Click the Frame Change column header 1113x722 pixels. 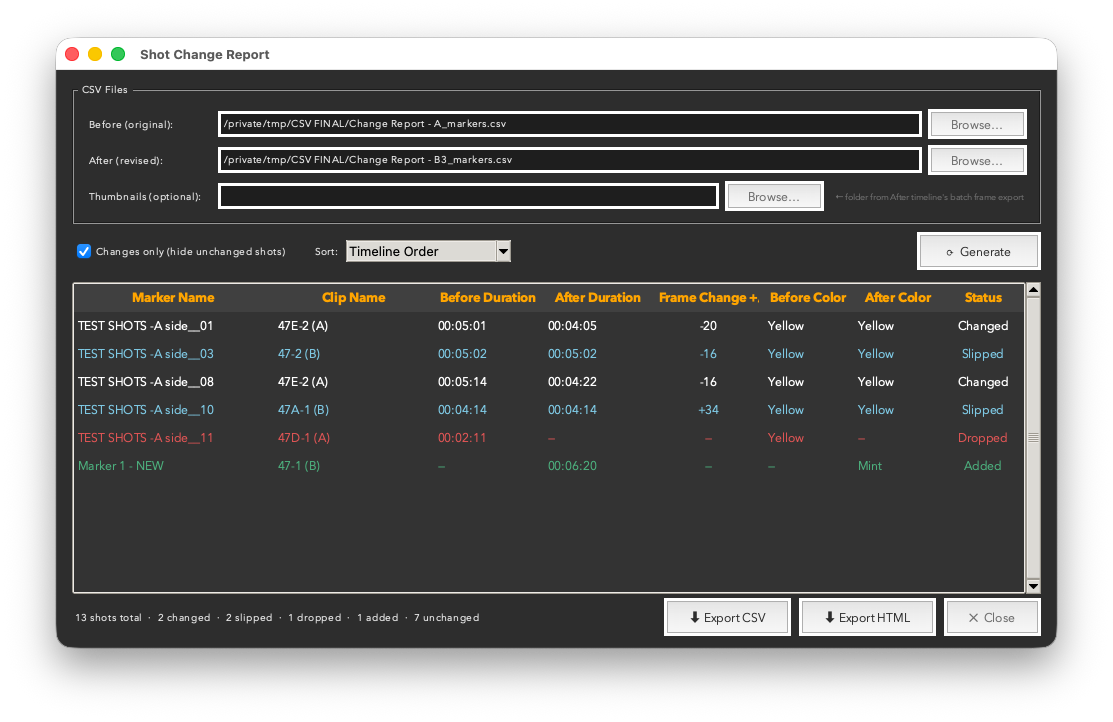pos(708,297)
